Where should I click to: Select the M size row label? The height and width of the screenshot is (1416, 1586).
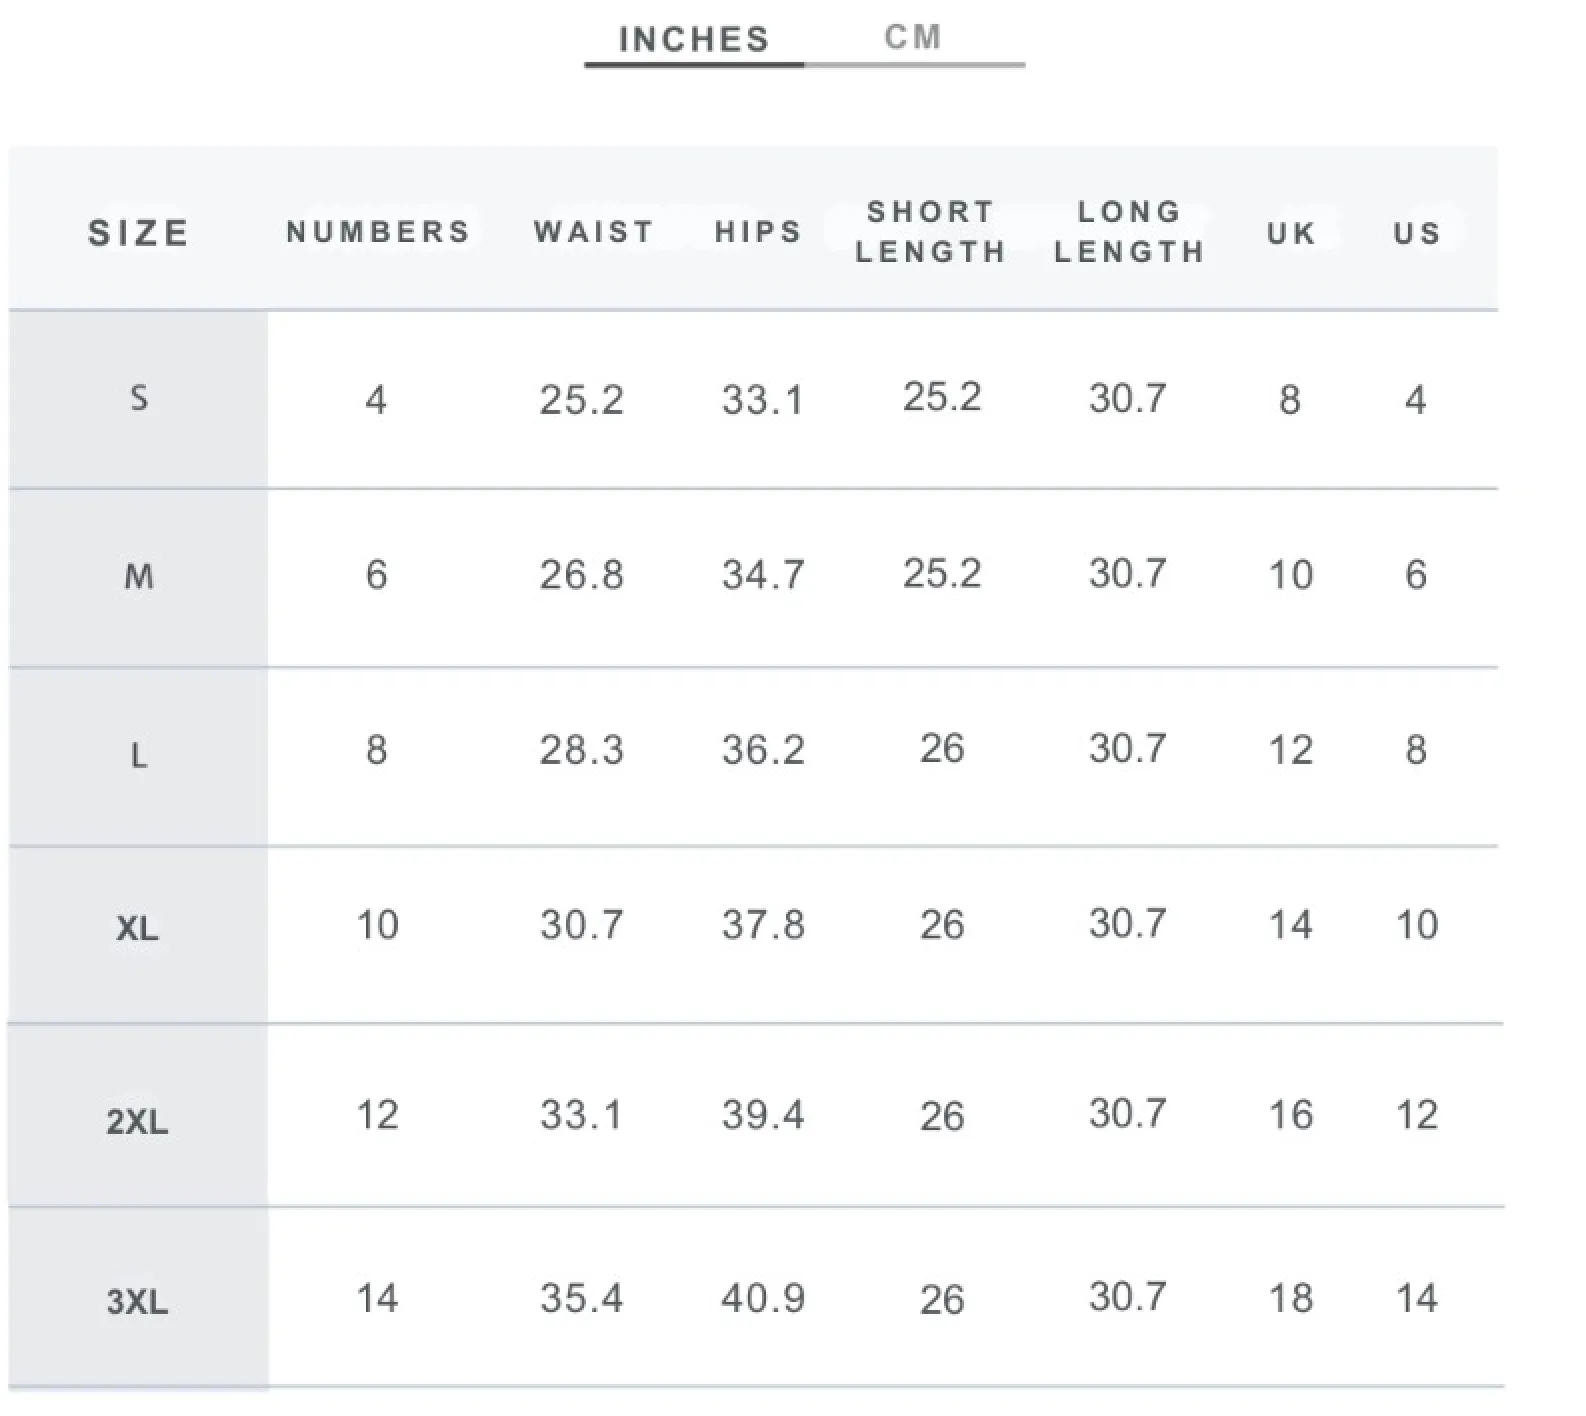(139, 576)
